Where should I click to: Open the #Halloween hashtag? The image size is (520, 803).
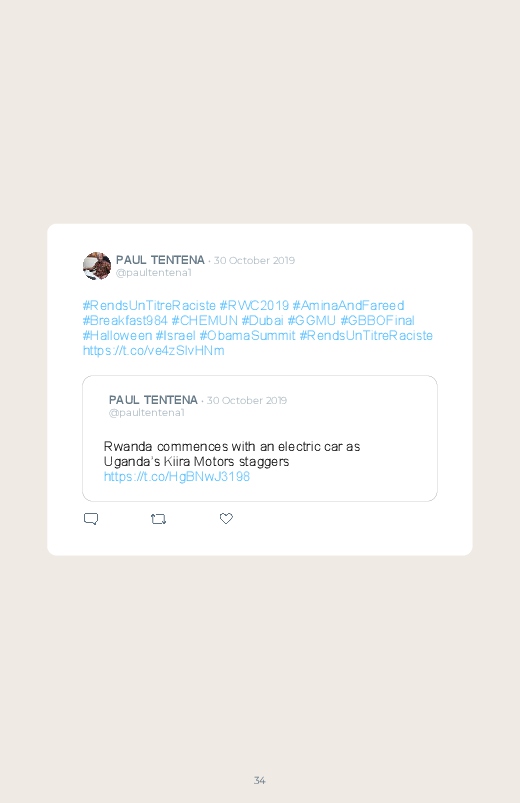pyautogui.click(x=117, y=335)
